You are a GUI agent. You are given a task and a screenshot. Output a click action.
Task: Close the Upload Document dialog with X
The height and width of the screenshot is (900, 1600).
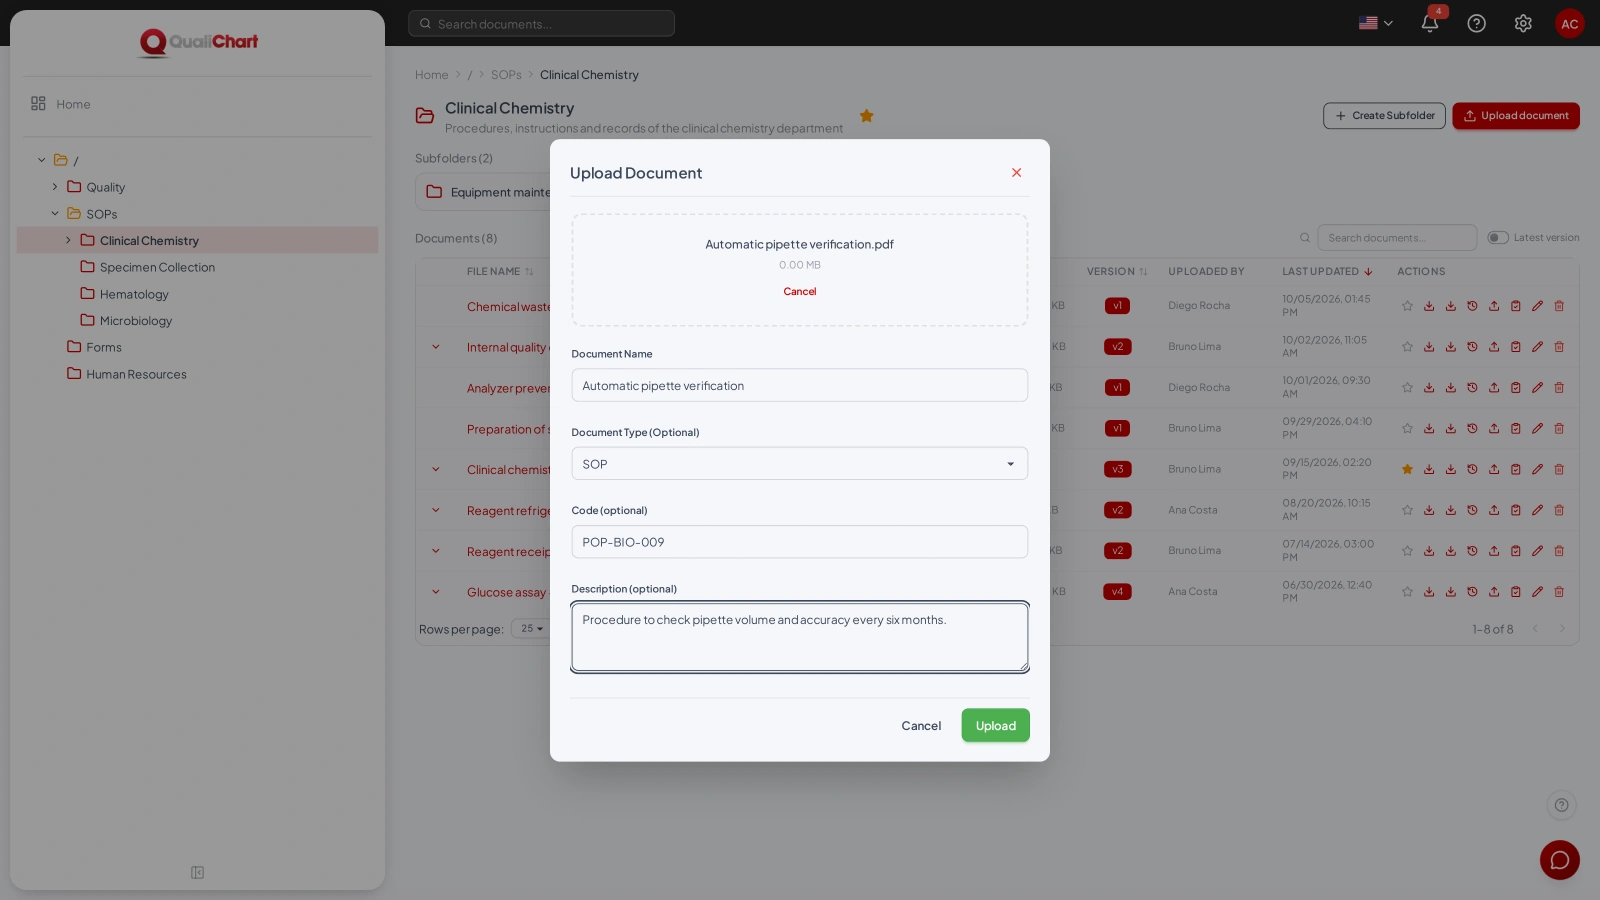click(x=1016, y=173)
